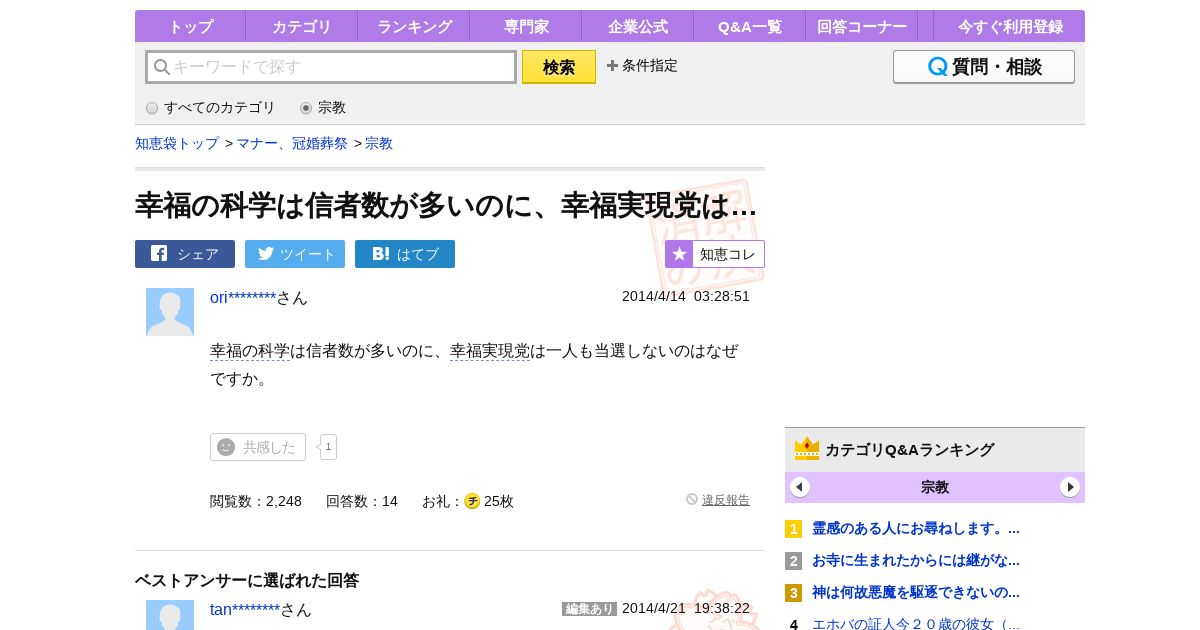1200x630 pixels.
Task: Open the トップ tab
Action: 190,27
